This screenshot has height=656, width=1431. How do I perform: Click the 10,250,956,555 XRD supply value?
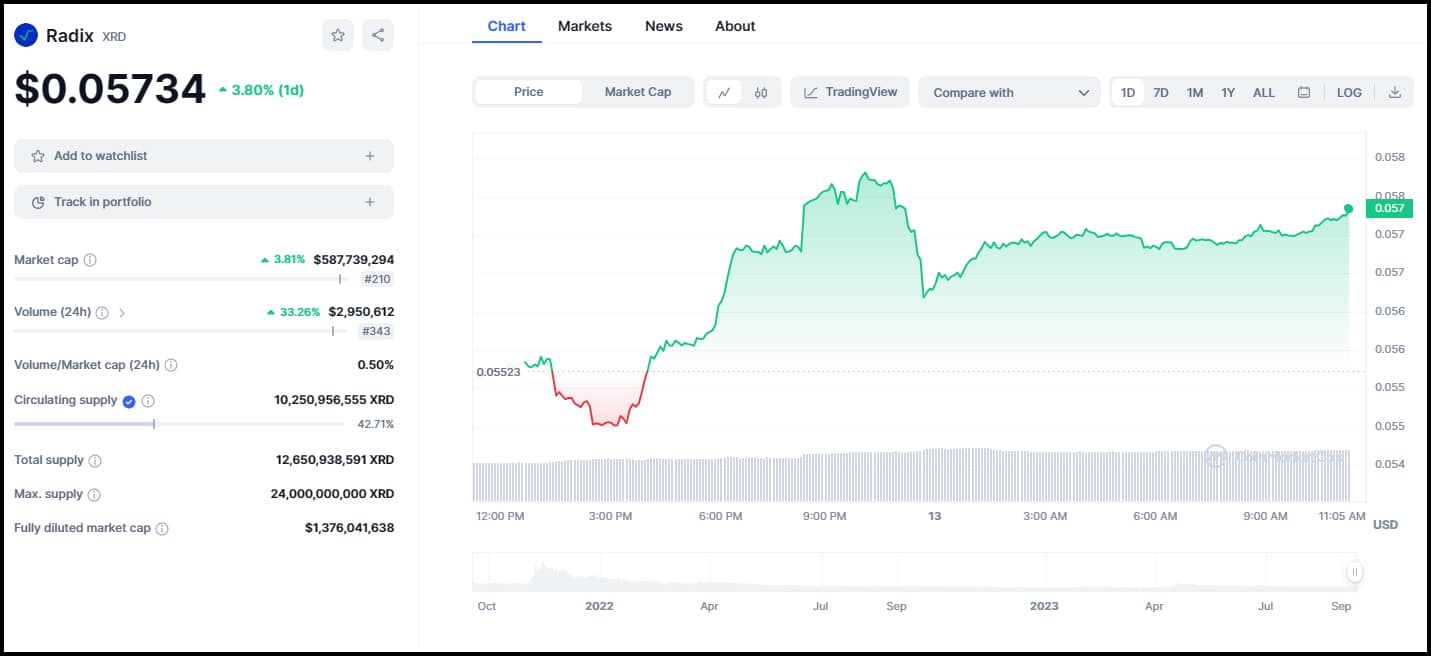point(334,400)
